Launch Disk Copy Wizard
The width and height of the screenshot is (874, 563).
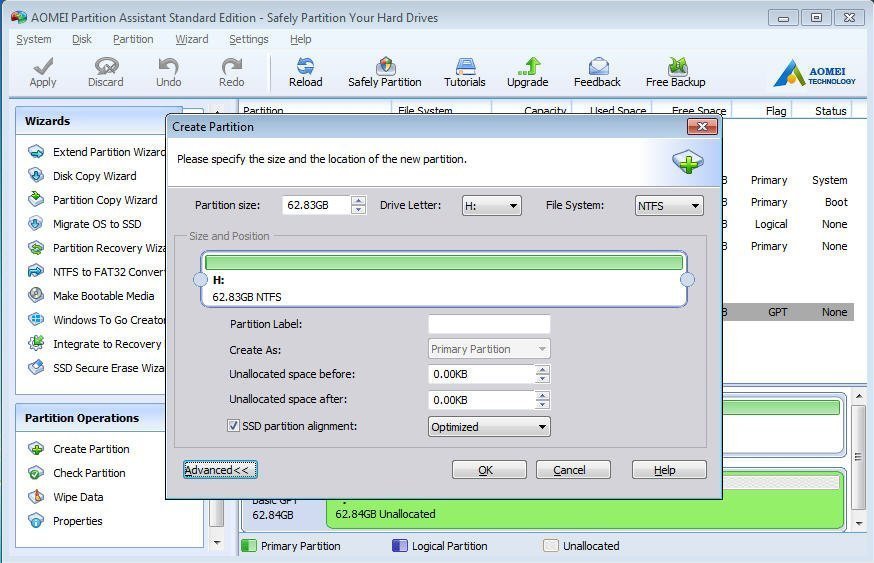click(82, 176)
